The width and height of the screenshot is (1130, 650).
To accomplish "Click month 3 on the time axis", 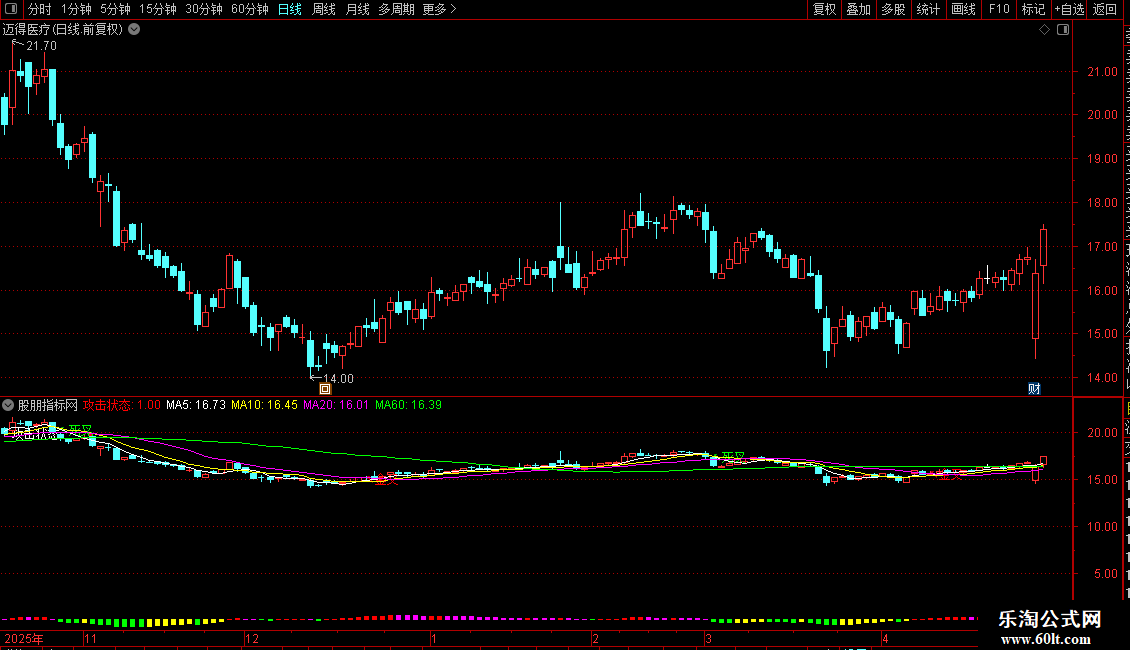I will point(708,638).
